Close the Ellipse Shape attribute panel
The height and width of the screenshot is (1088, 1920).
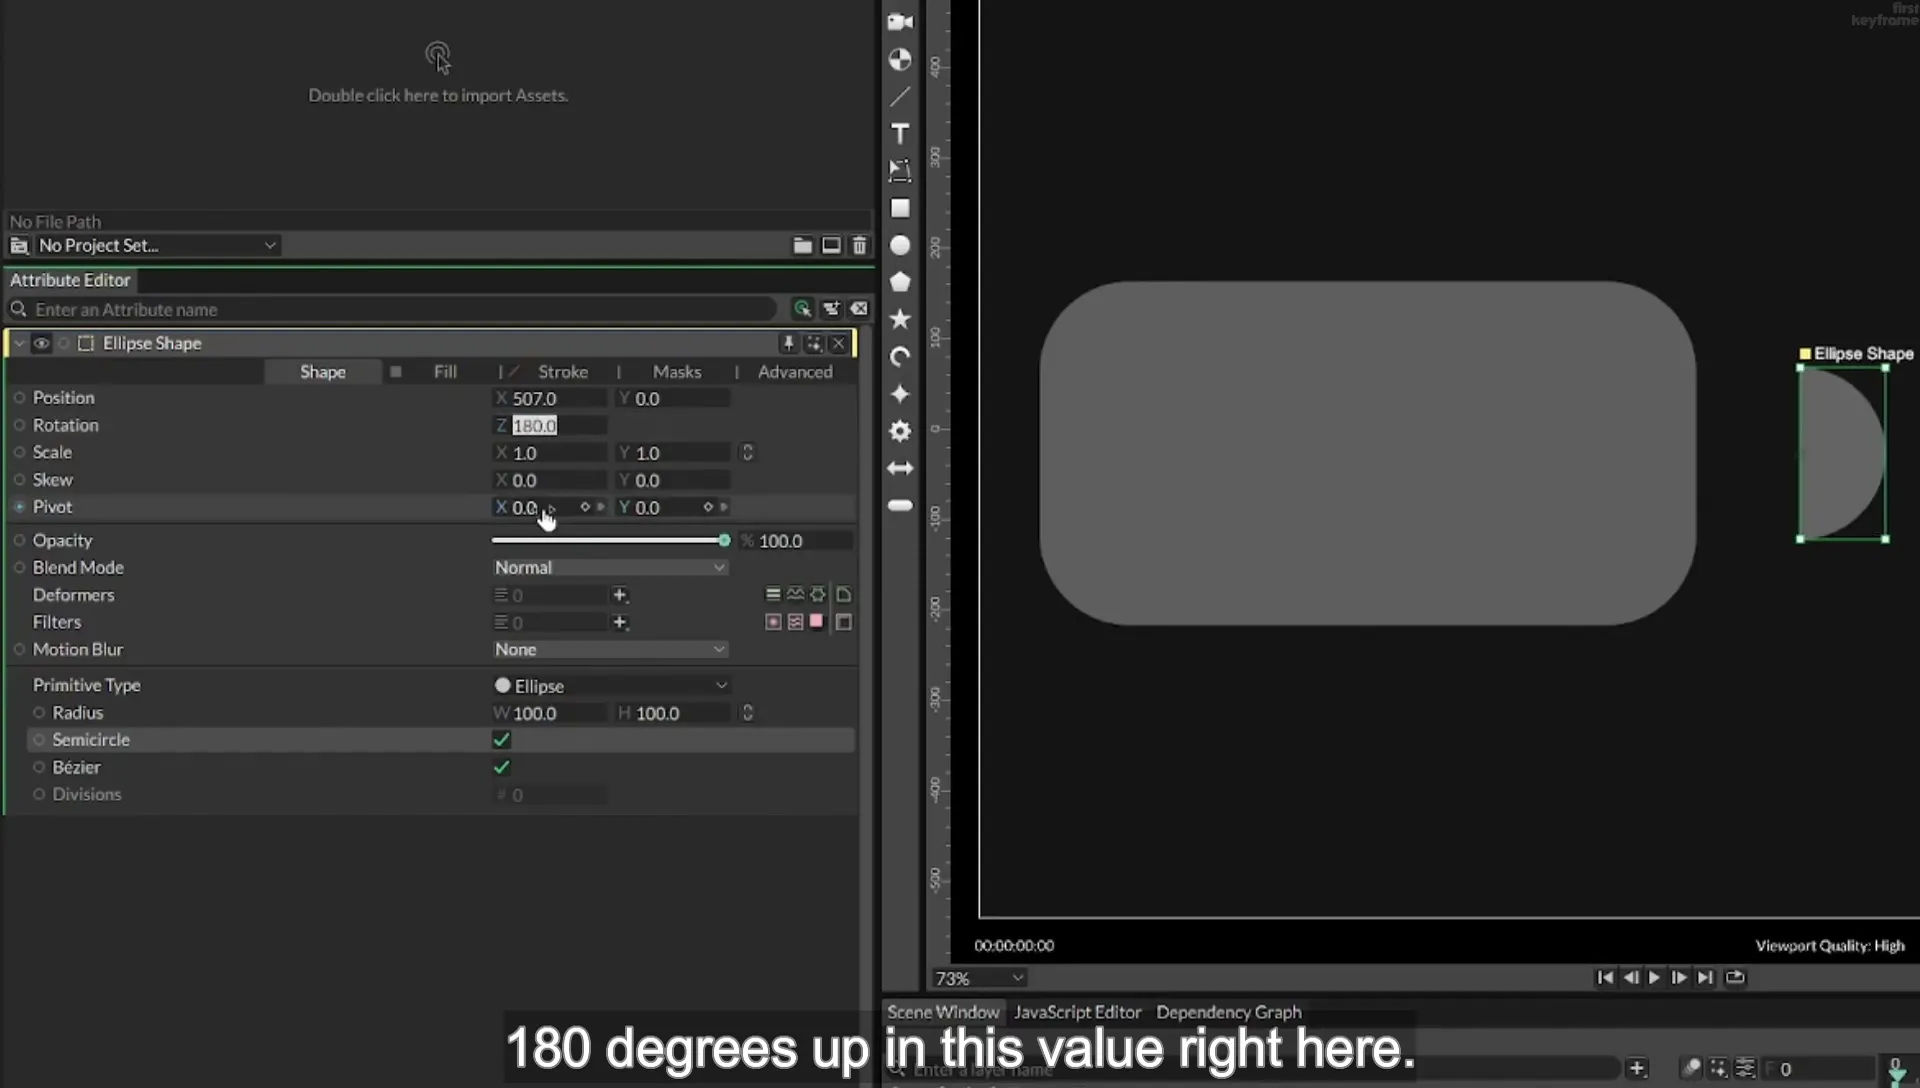coord(838,343)
